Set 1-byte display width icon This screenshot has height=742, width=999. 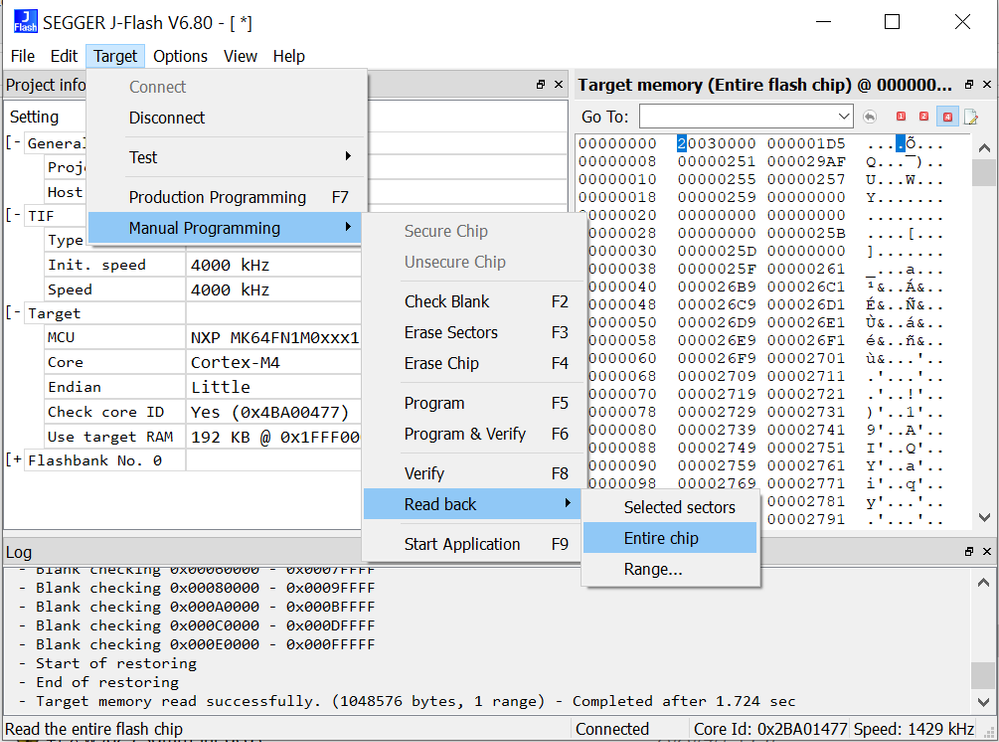pos(901,117)
